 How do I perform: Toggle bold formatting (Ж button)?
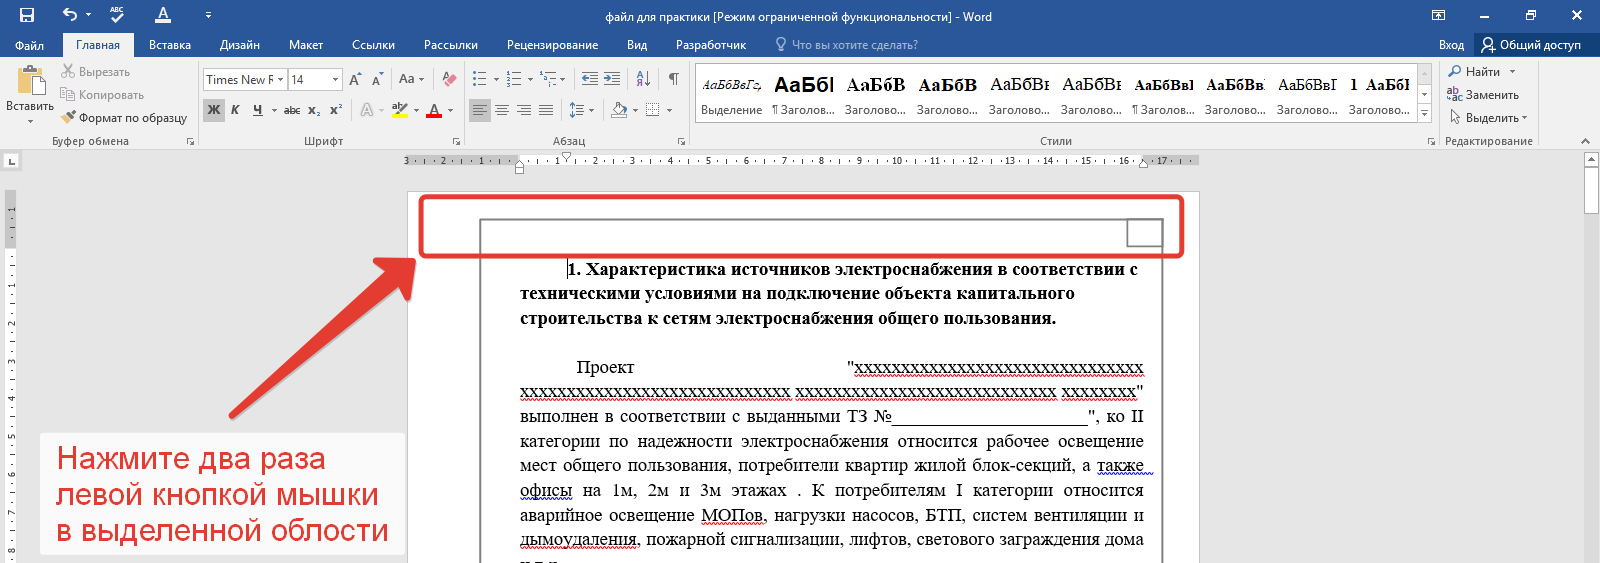(x=214, y=110)
